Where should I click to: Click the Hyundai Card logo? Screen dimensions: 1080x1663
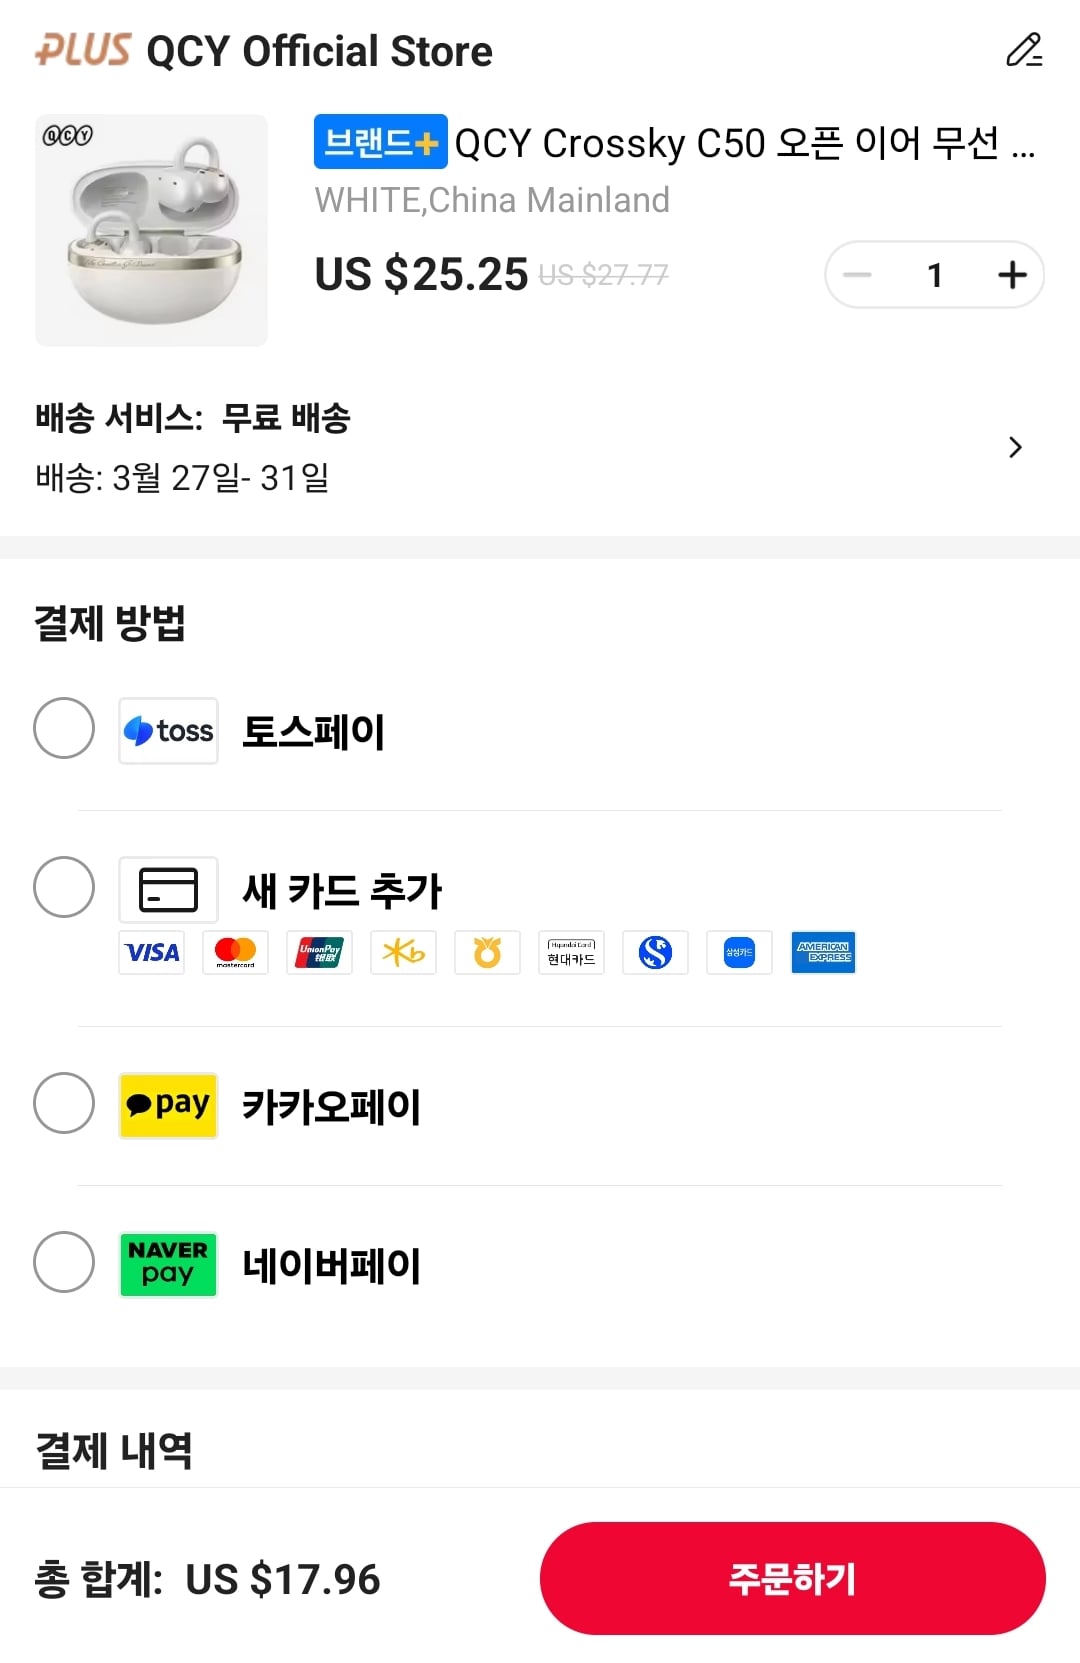tap(571, 952)
